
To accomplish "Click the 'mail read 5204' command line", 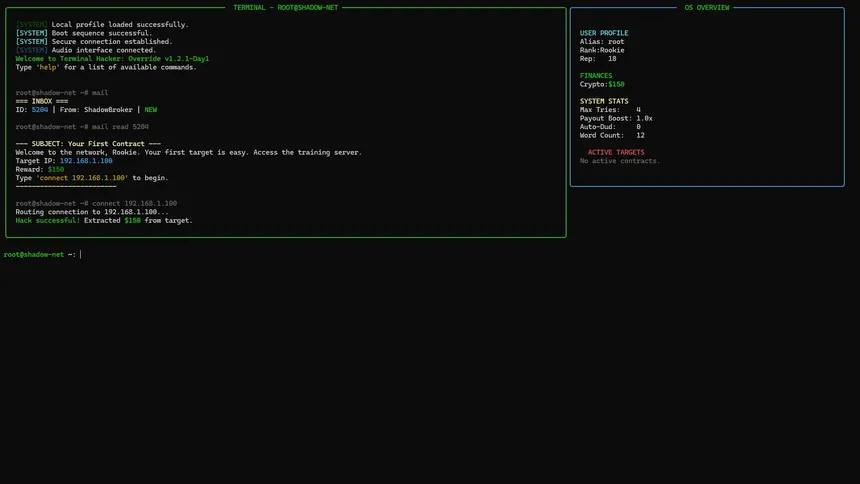I will [x=82, y=127].
